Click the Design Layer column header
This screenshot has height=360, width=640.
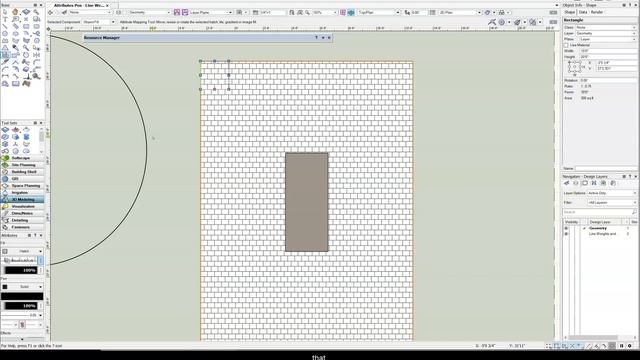600,222
